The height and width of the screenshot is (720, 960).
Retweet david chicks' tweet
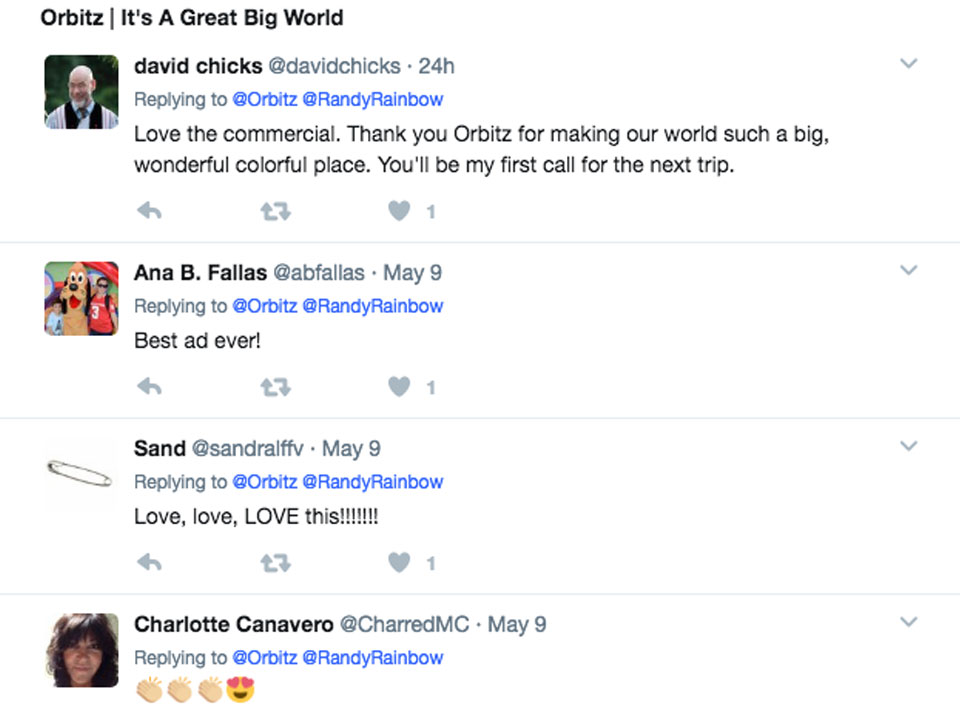274,211
